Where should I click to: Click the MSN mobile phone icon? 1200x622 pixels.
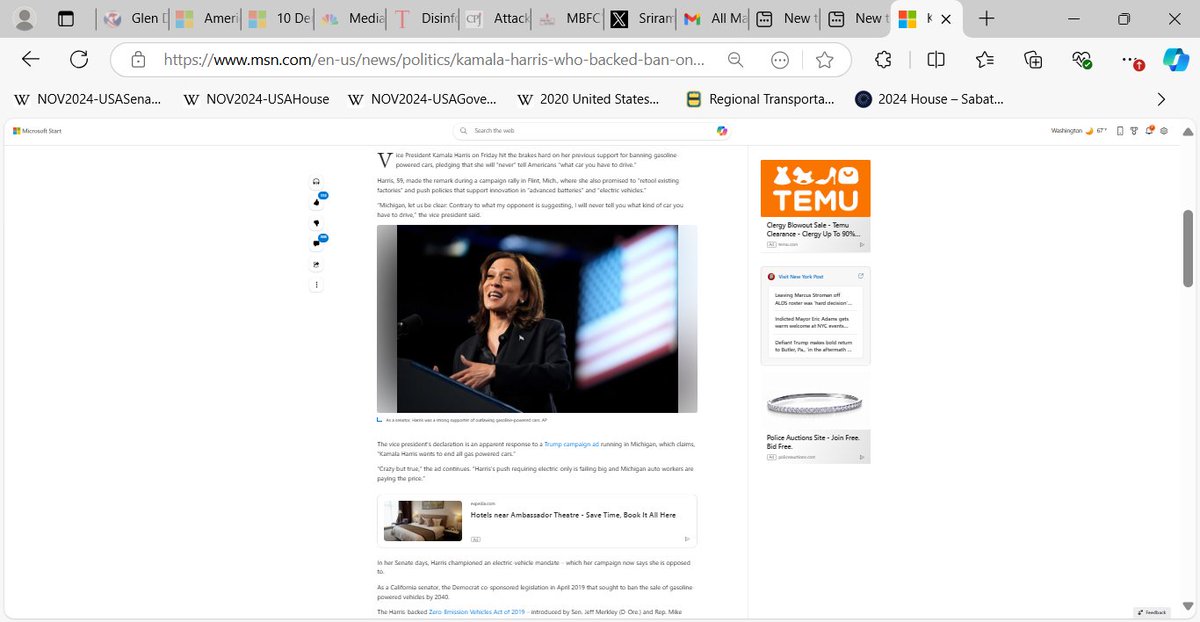(1119, 131)
